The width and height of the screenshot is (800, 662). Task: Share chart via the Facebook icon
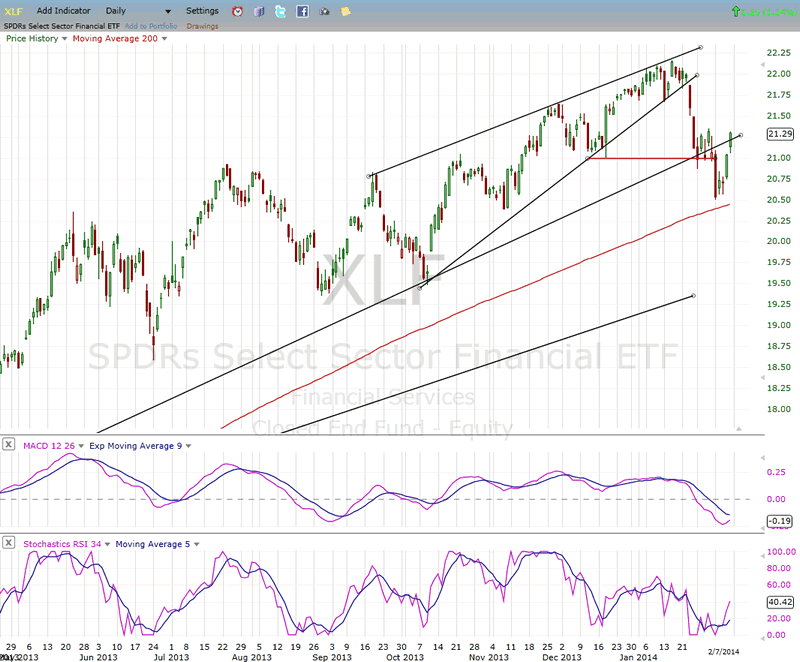(303, 11)
